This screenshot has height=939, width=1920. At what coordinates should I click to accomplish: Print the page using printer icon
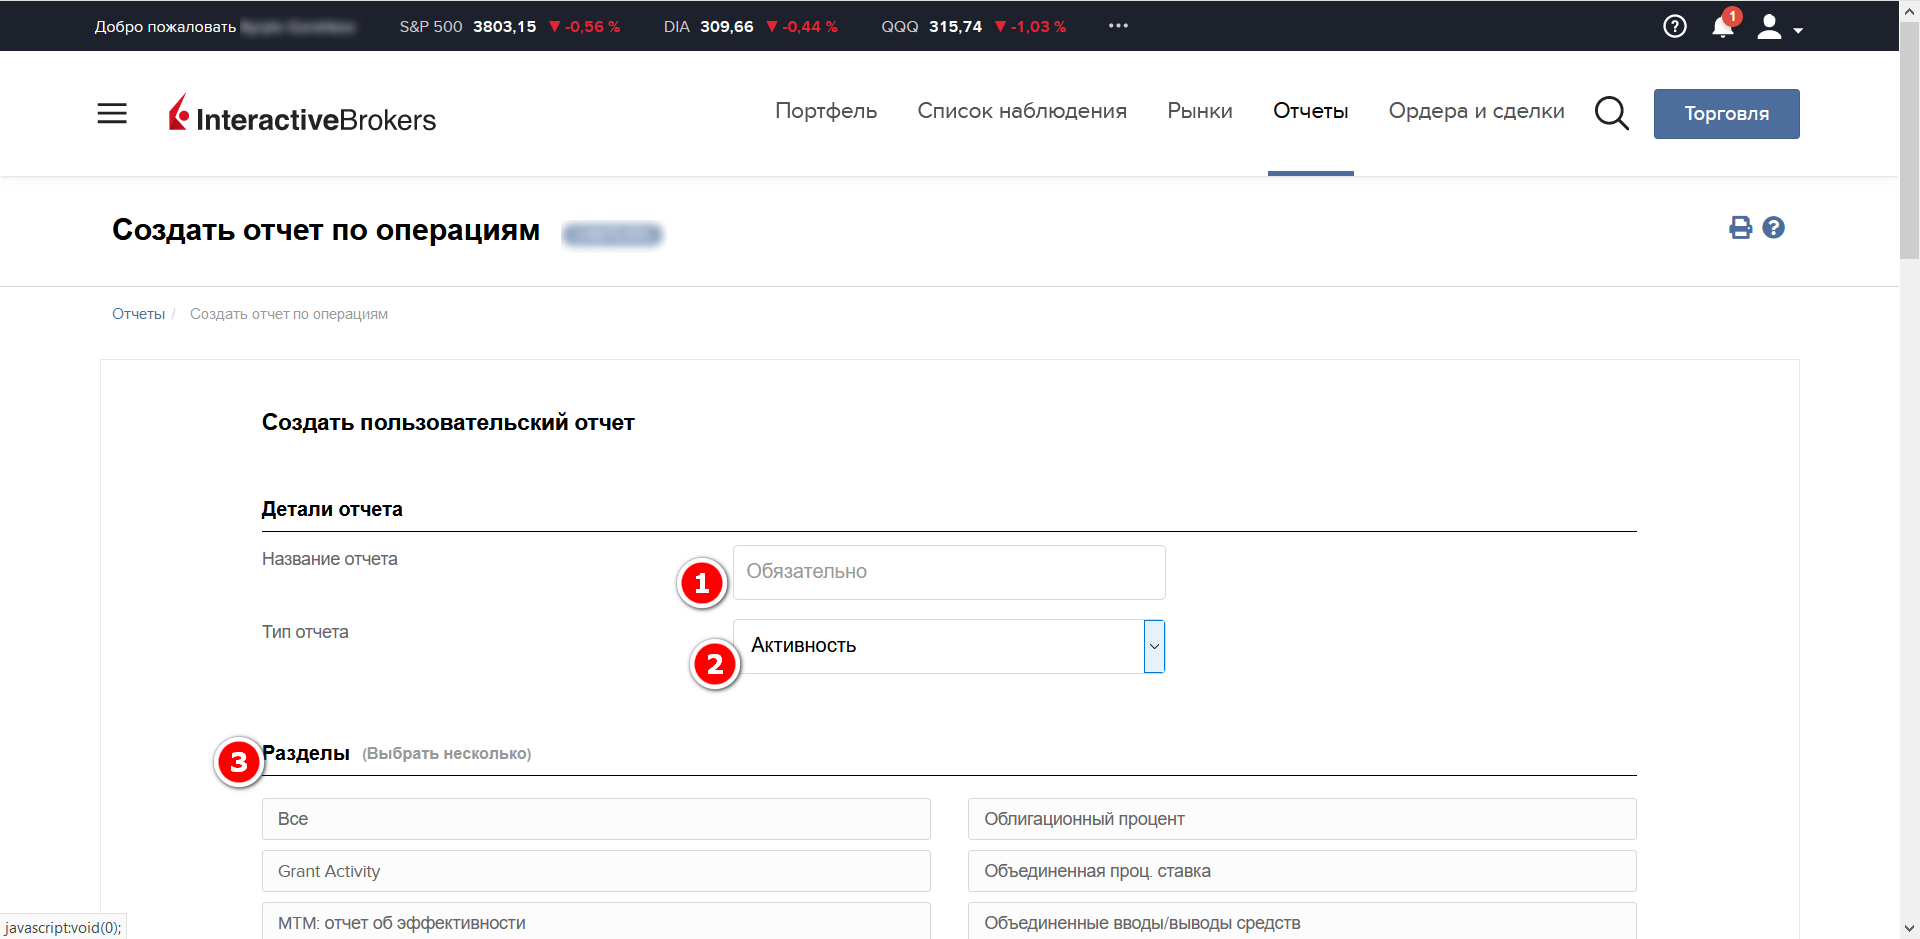pyautogui.click(x=1740, y=228)
